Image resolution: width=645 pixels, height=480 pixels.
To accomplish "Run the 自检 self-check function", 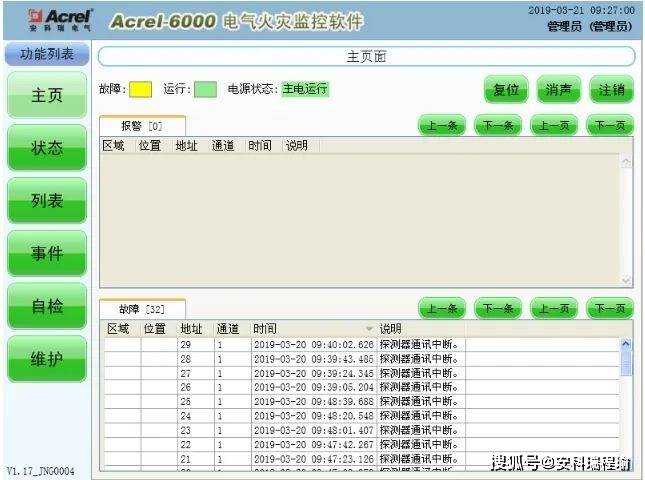I will pos(47,306).
